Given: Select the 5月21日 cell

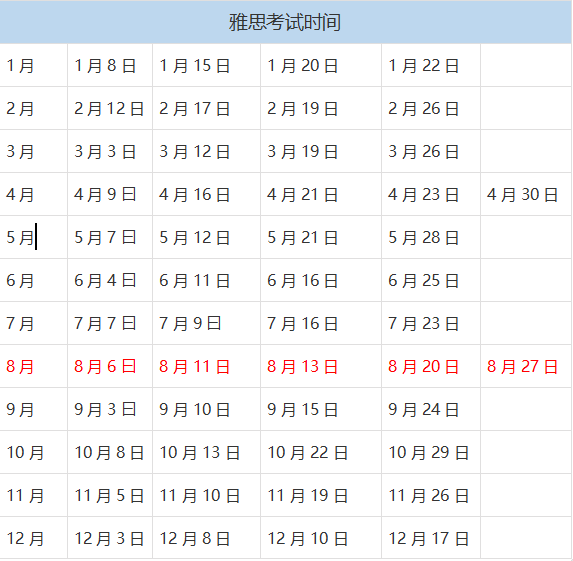Looking at the screenshot, I should tap(321, 238).
